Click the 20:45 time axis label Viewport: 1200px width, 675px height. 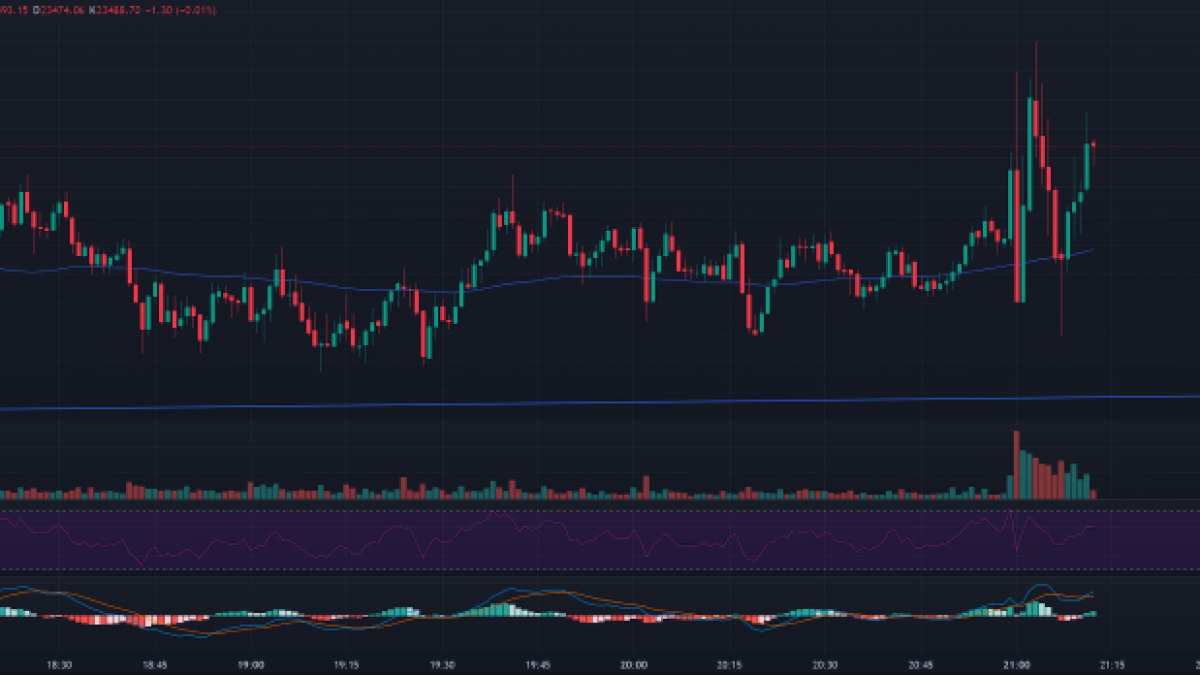click(x=921, y=664)
